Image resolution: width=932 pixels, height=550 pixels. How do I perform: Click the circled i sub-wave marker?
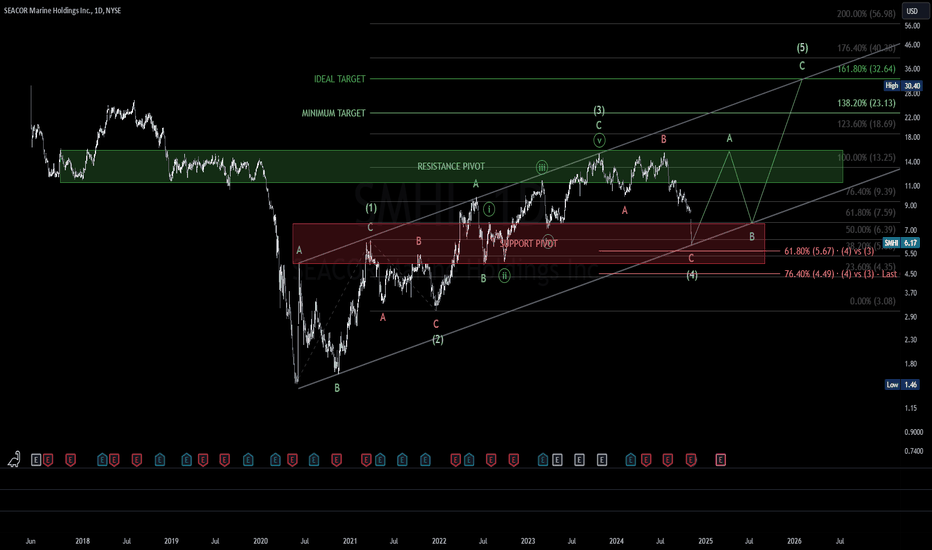pos(489,209)
